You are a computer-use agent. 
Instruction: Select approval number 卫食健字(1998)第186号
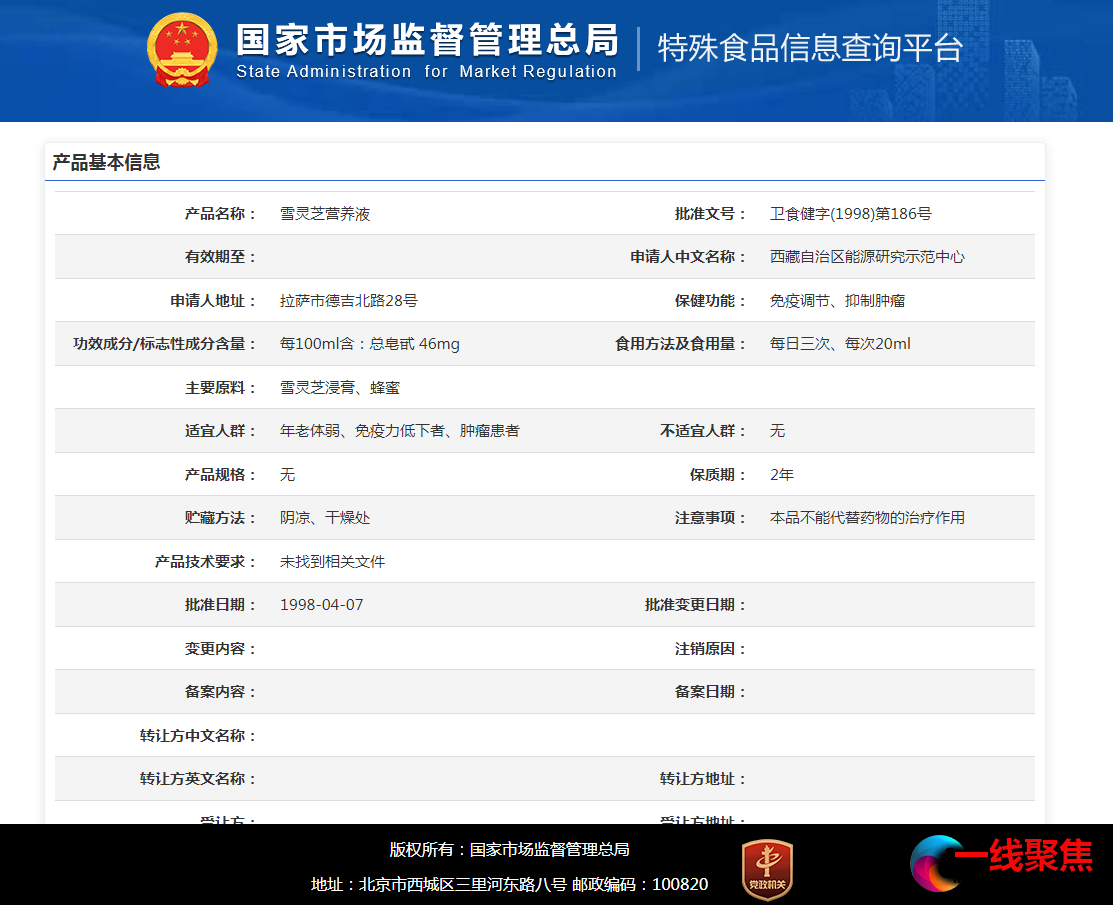[x=850, y=214]
